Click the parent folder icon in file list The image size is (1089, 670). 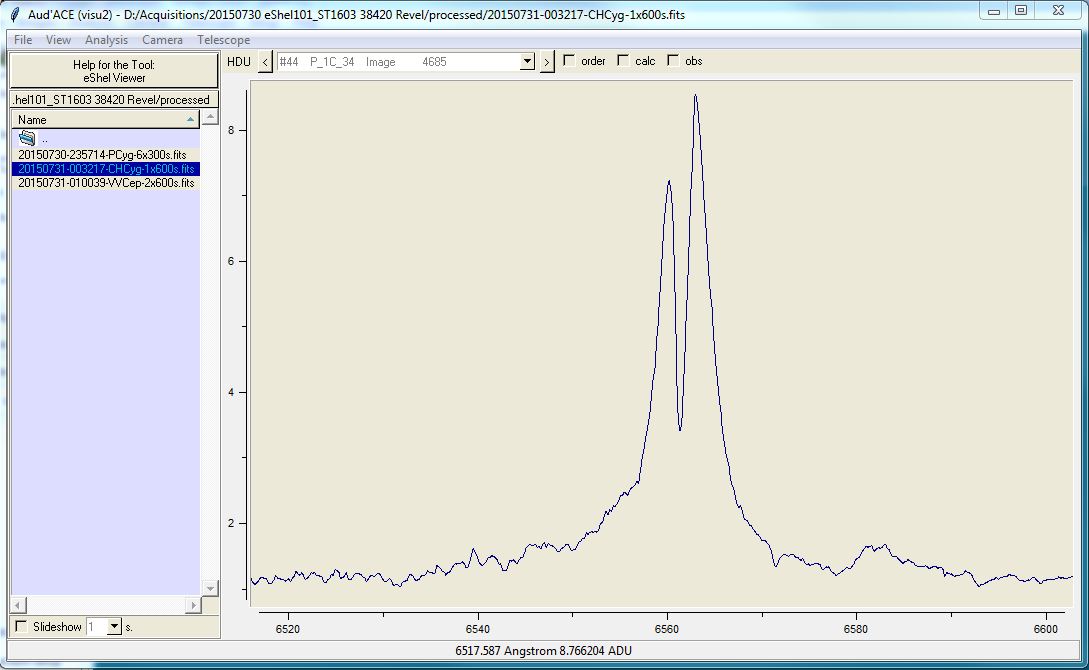point(27,138)
